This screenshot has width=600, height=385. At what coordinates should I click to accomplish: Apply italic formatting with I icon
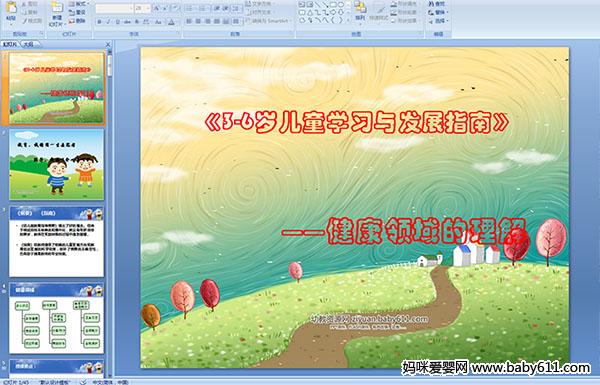[x=108, y=22]
